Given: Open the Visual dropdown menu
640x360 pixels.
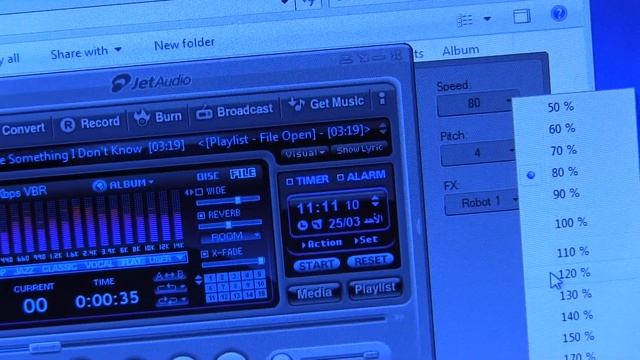Looking at the screenshot, I should click(x=304, y=153).
